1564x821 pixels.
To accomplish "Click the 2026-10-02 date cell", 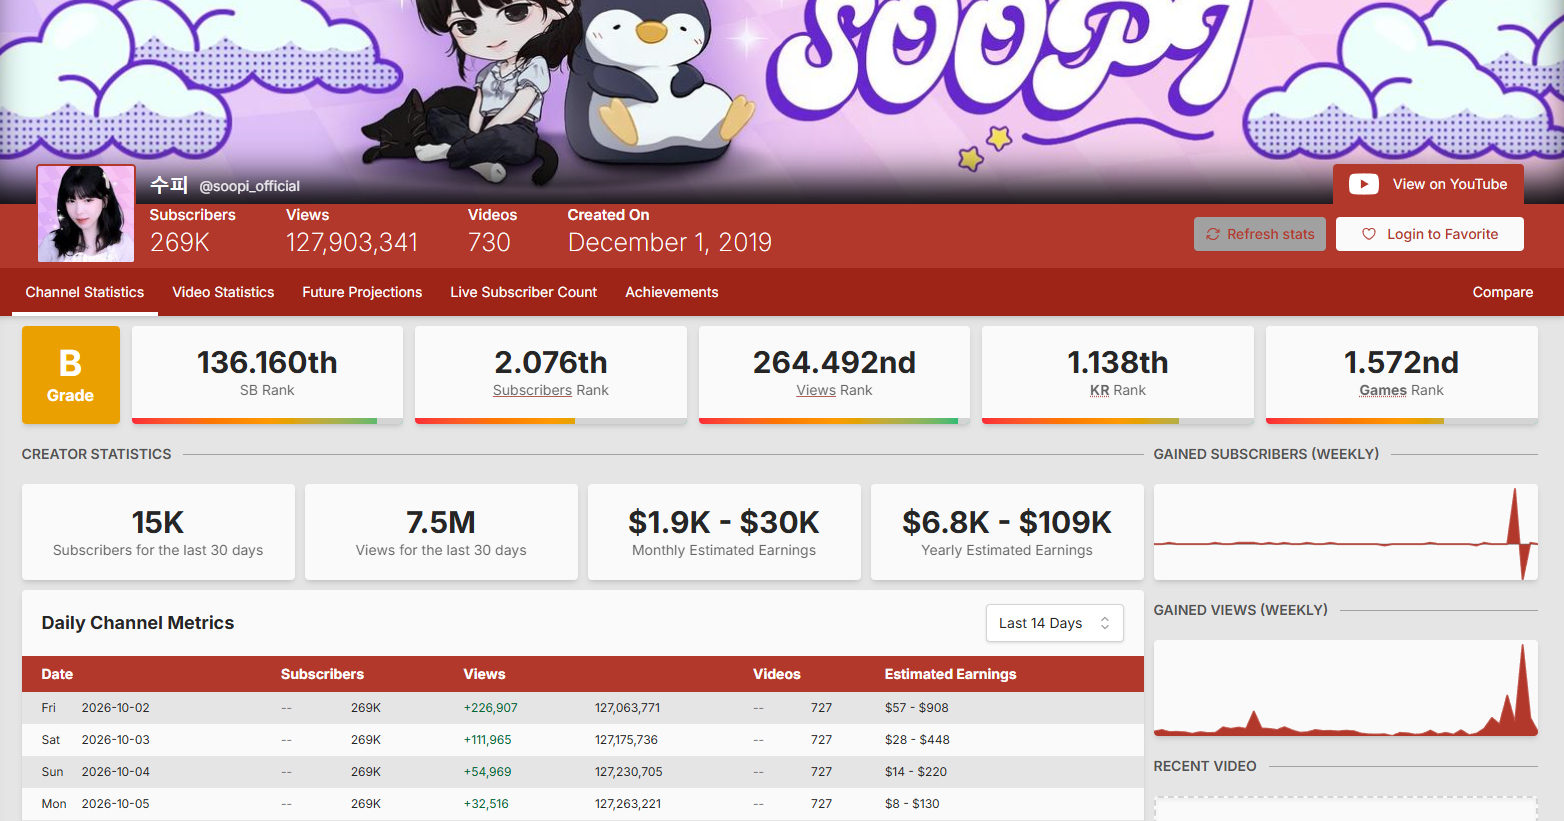I will (115, 708).
